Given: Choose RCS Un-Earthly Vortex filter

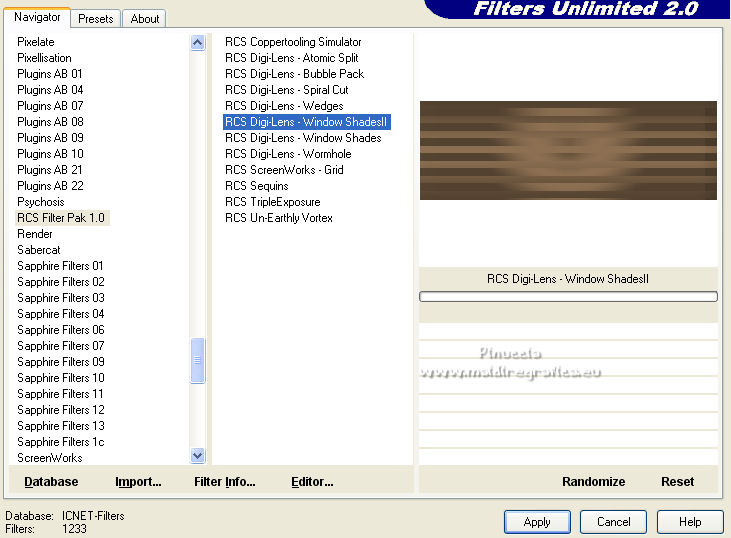Looking at the screenshot, I should tap(279, 218).
